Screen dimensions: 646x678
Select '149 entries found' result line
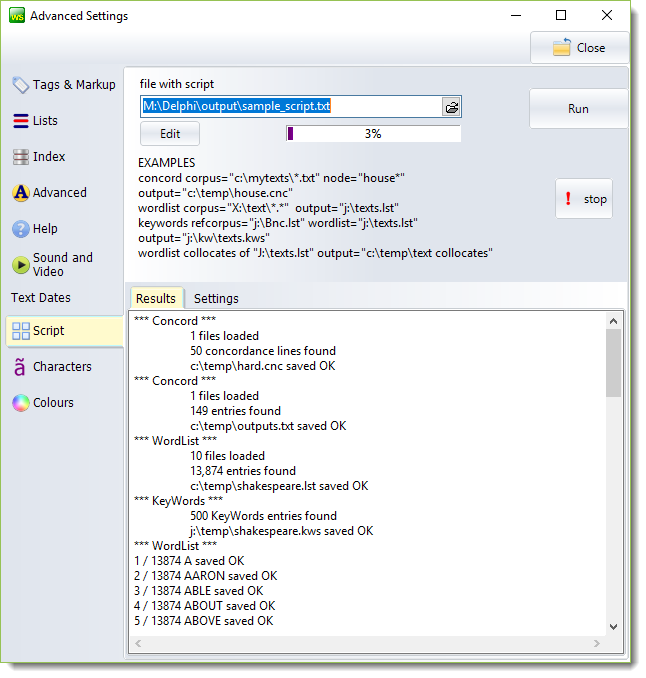(x=235, y=411)
